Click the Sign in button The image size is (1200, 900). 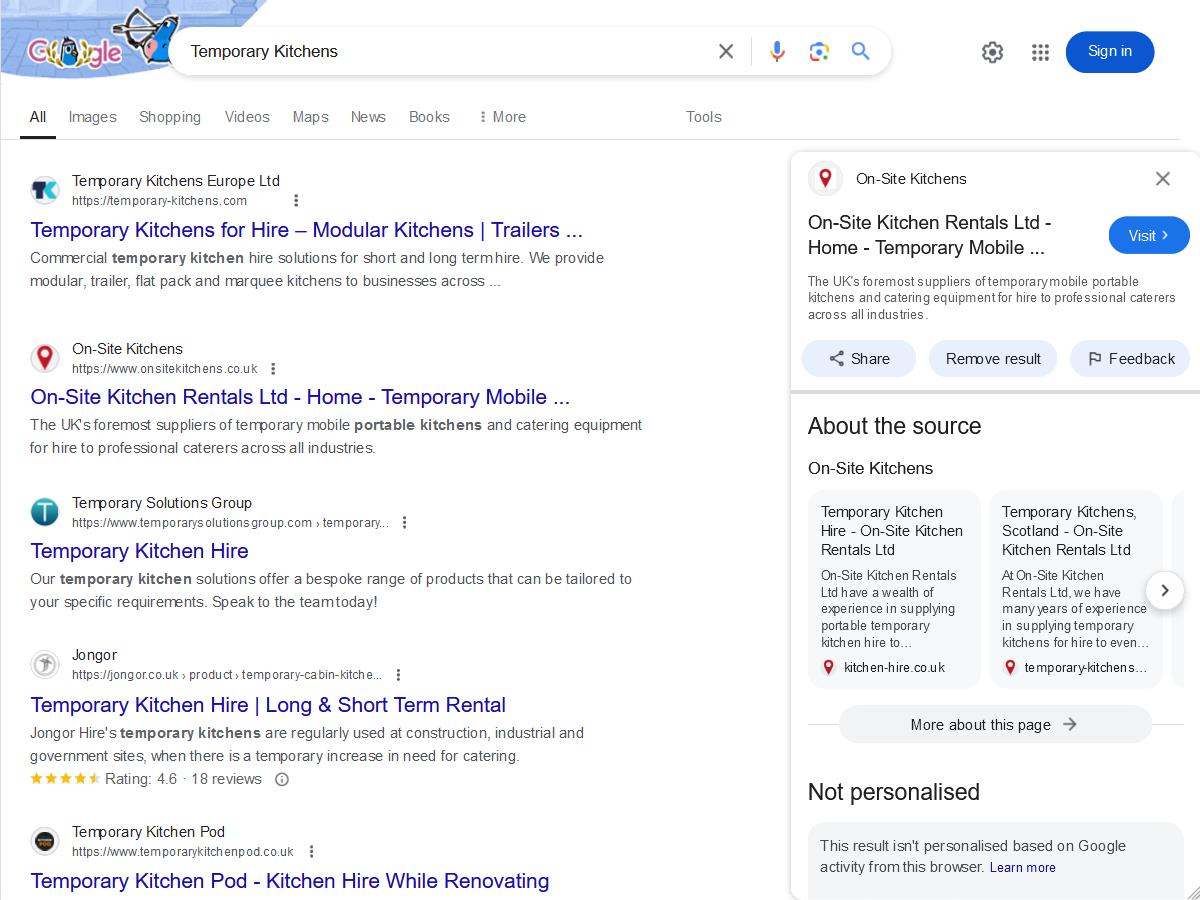[x=1110, y=52]
